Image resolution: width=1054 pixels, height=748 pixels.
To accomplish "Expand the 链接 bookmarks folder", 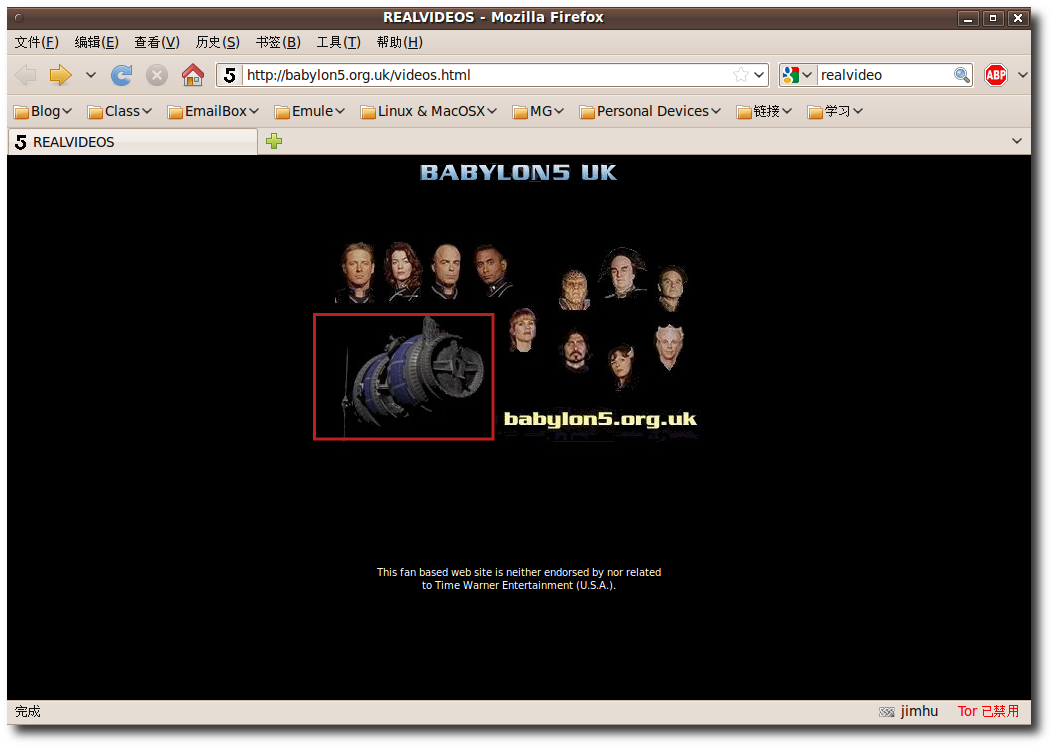I will 764,111.
